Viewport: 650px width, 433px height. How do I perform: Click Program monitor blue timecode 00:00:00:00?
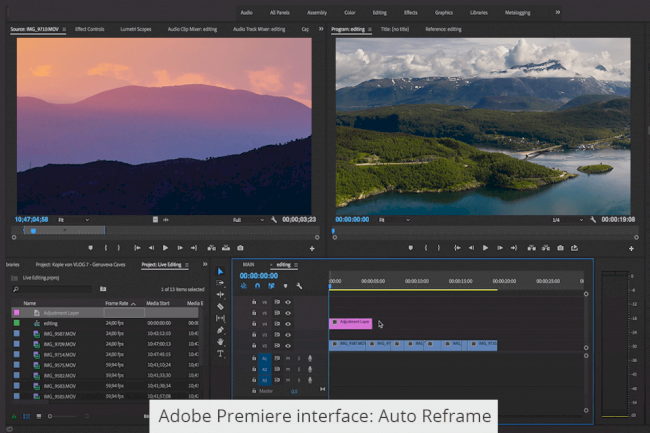[352, 220]
